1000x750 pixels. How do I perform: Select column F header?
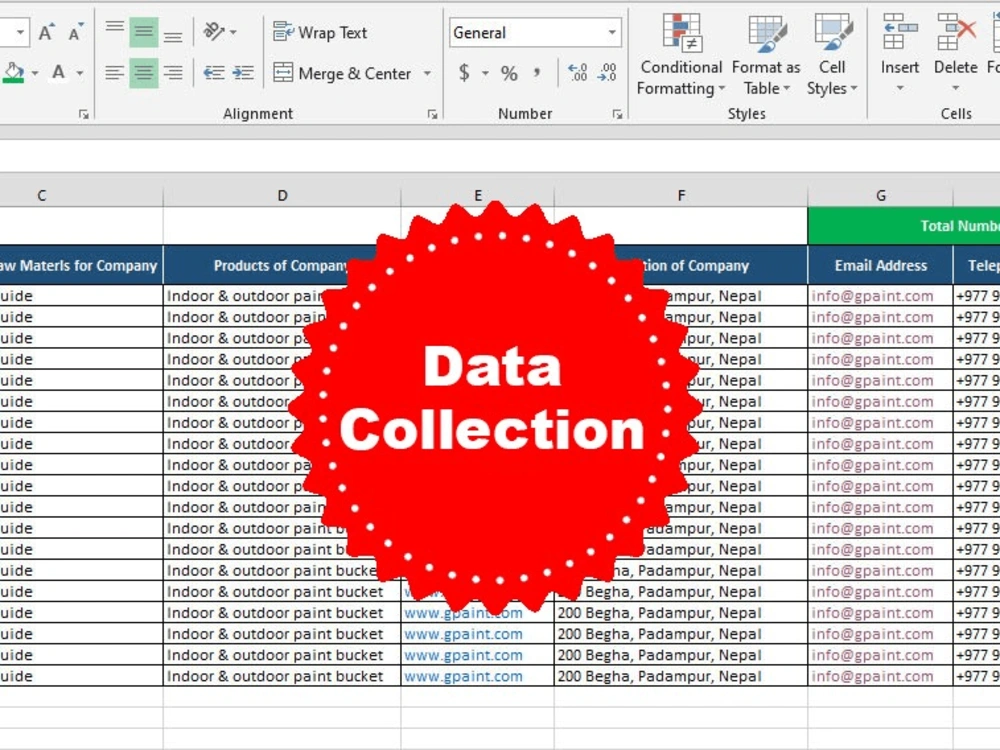point(681,195)
